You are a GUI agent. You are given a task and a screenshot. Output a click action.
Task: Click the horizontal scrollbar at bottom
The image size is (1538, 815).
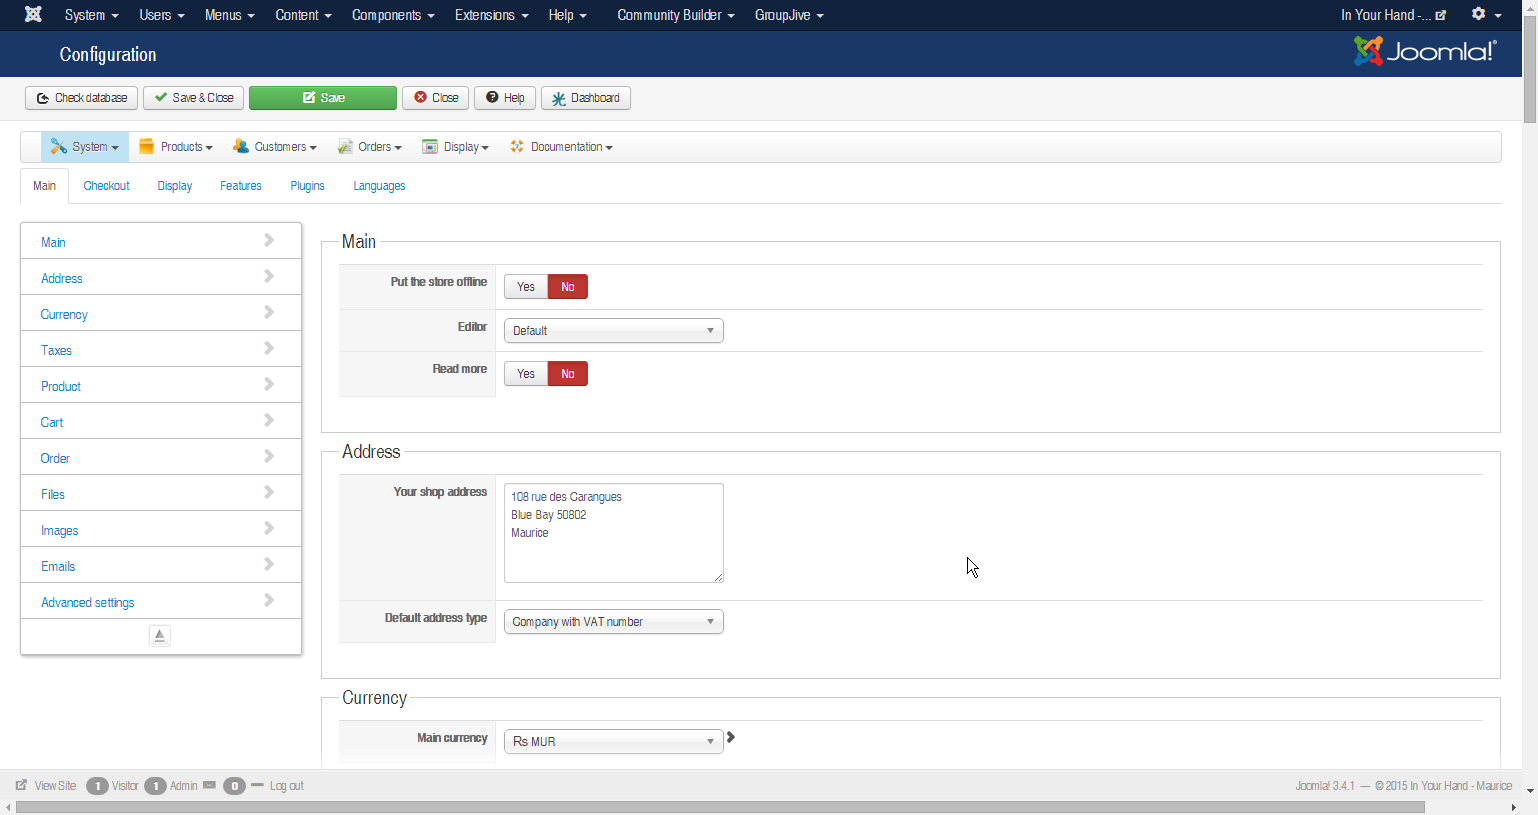point(720,807)
